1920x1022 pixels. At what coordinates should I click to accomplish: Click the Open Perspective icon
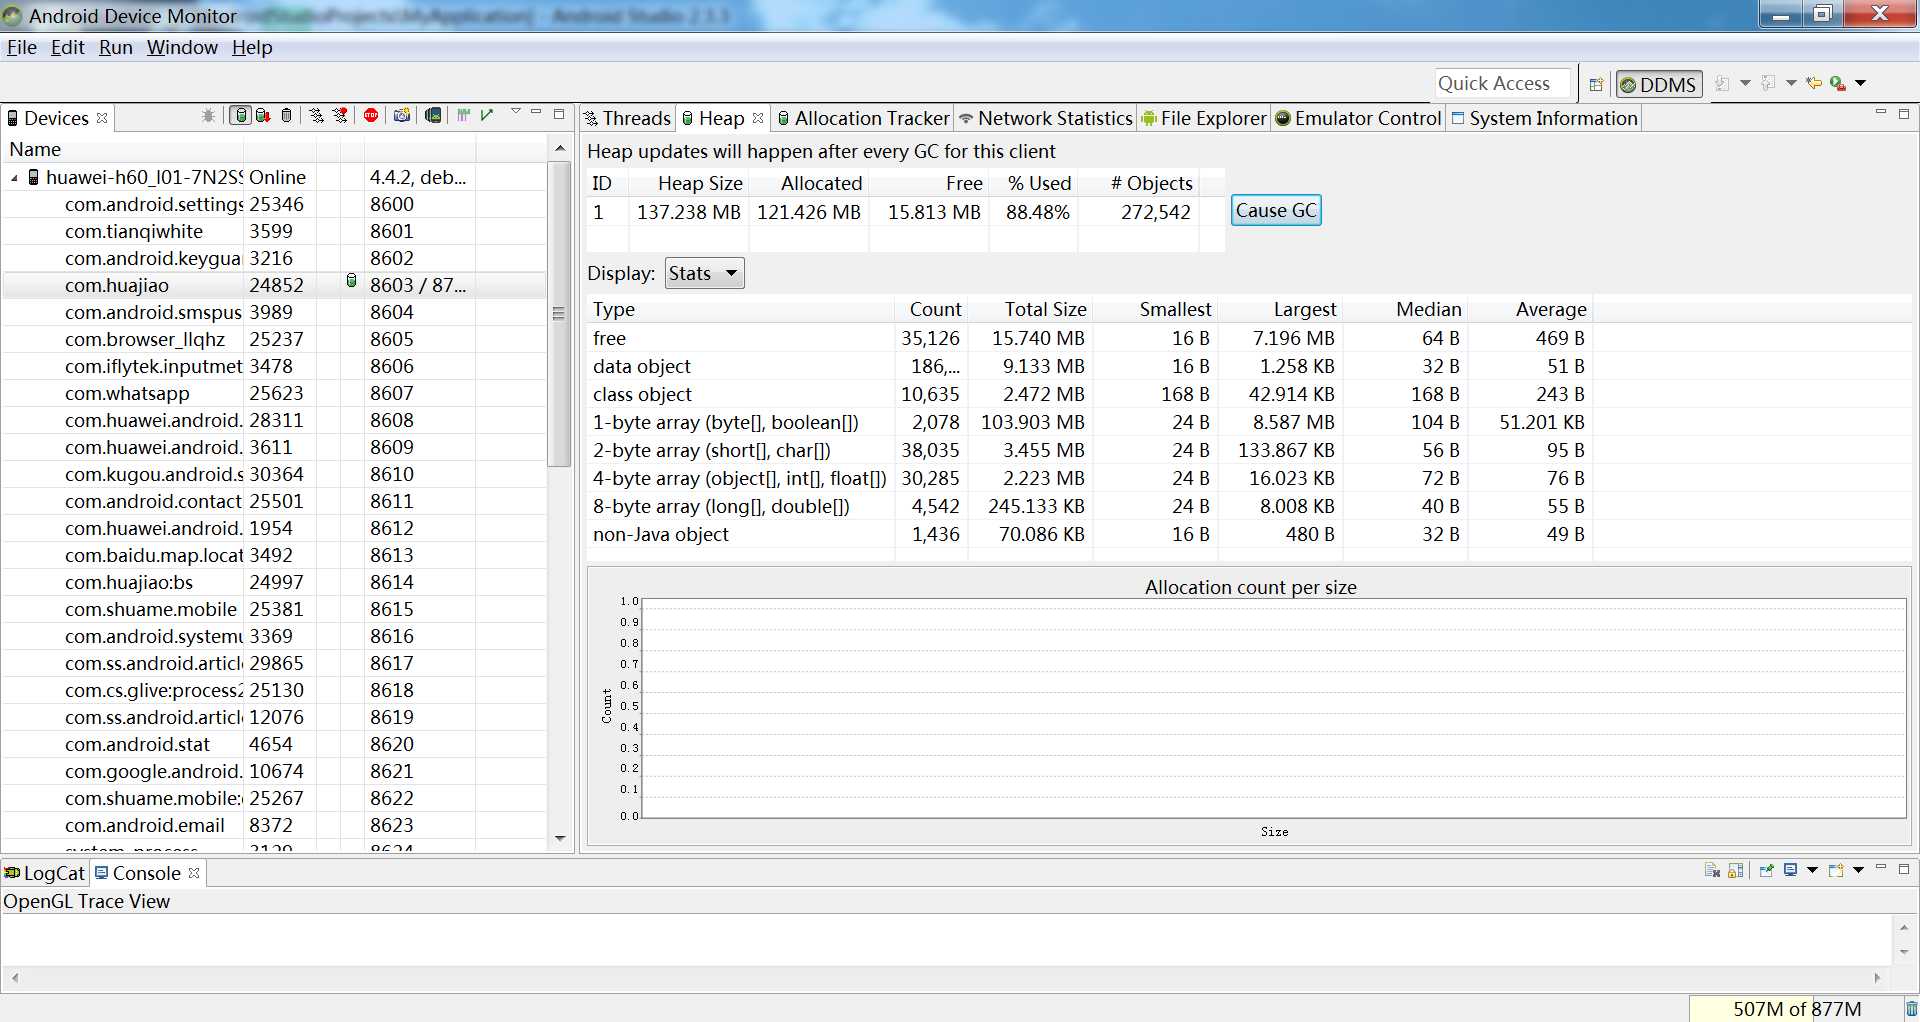click(x=1596, y=84)
